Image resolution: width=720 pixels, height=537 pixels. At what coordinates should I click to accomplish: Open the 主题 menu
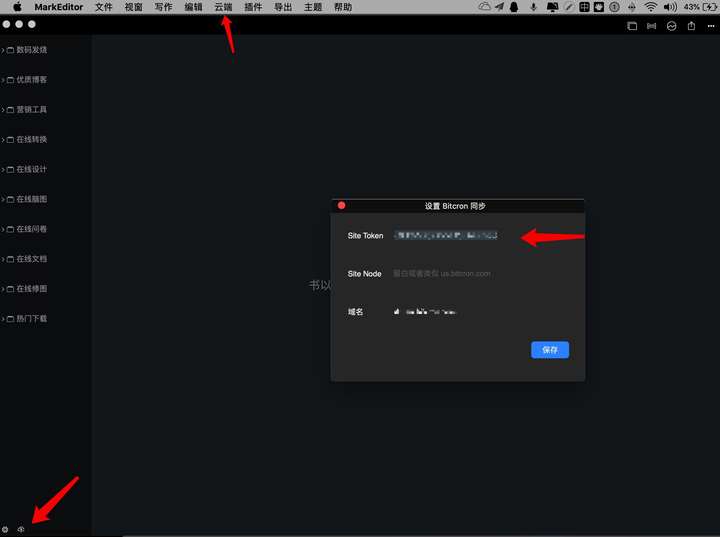click(x=313, y=7)
